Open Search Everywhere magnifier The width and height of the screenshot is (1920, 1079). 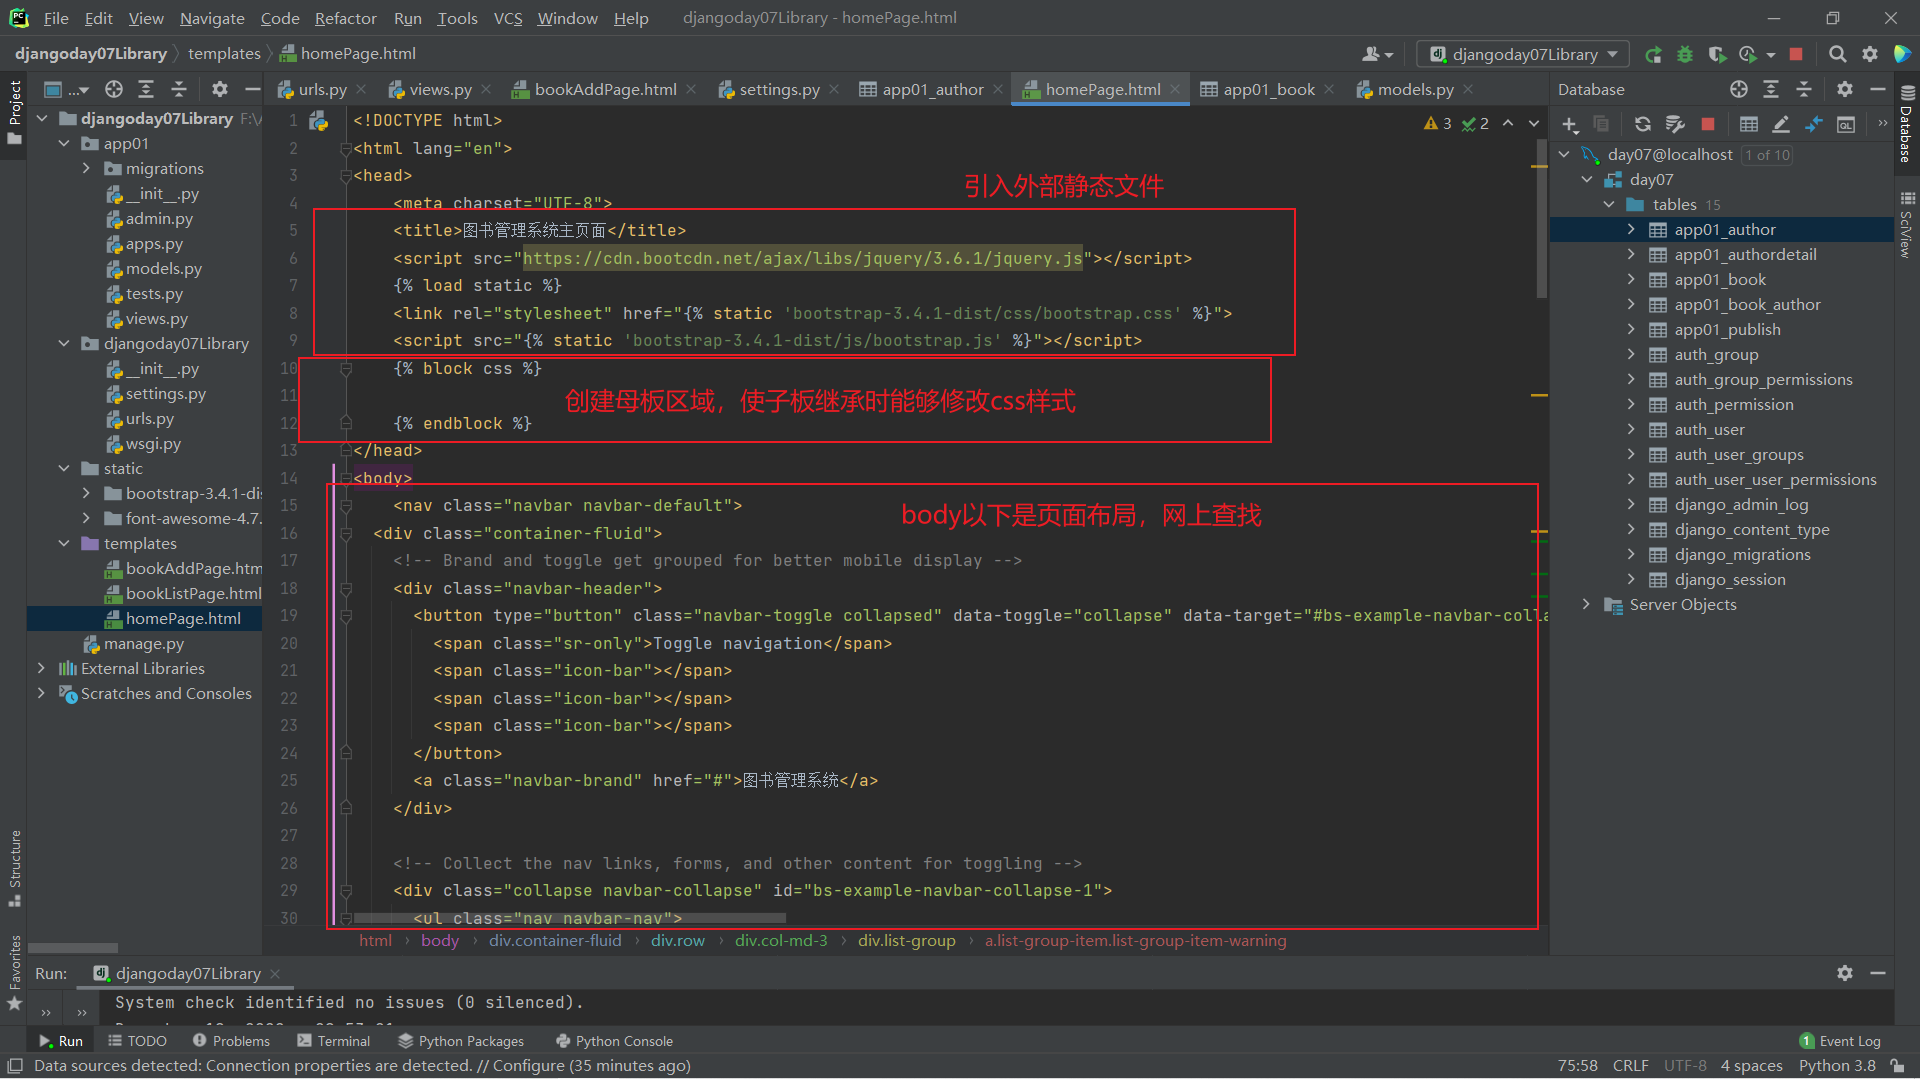[x=1837, y=55]
